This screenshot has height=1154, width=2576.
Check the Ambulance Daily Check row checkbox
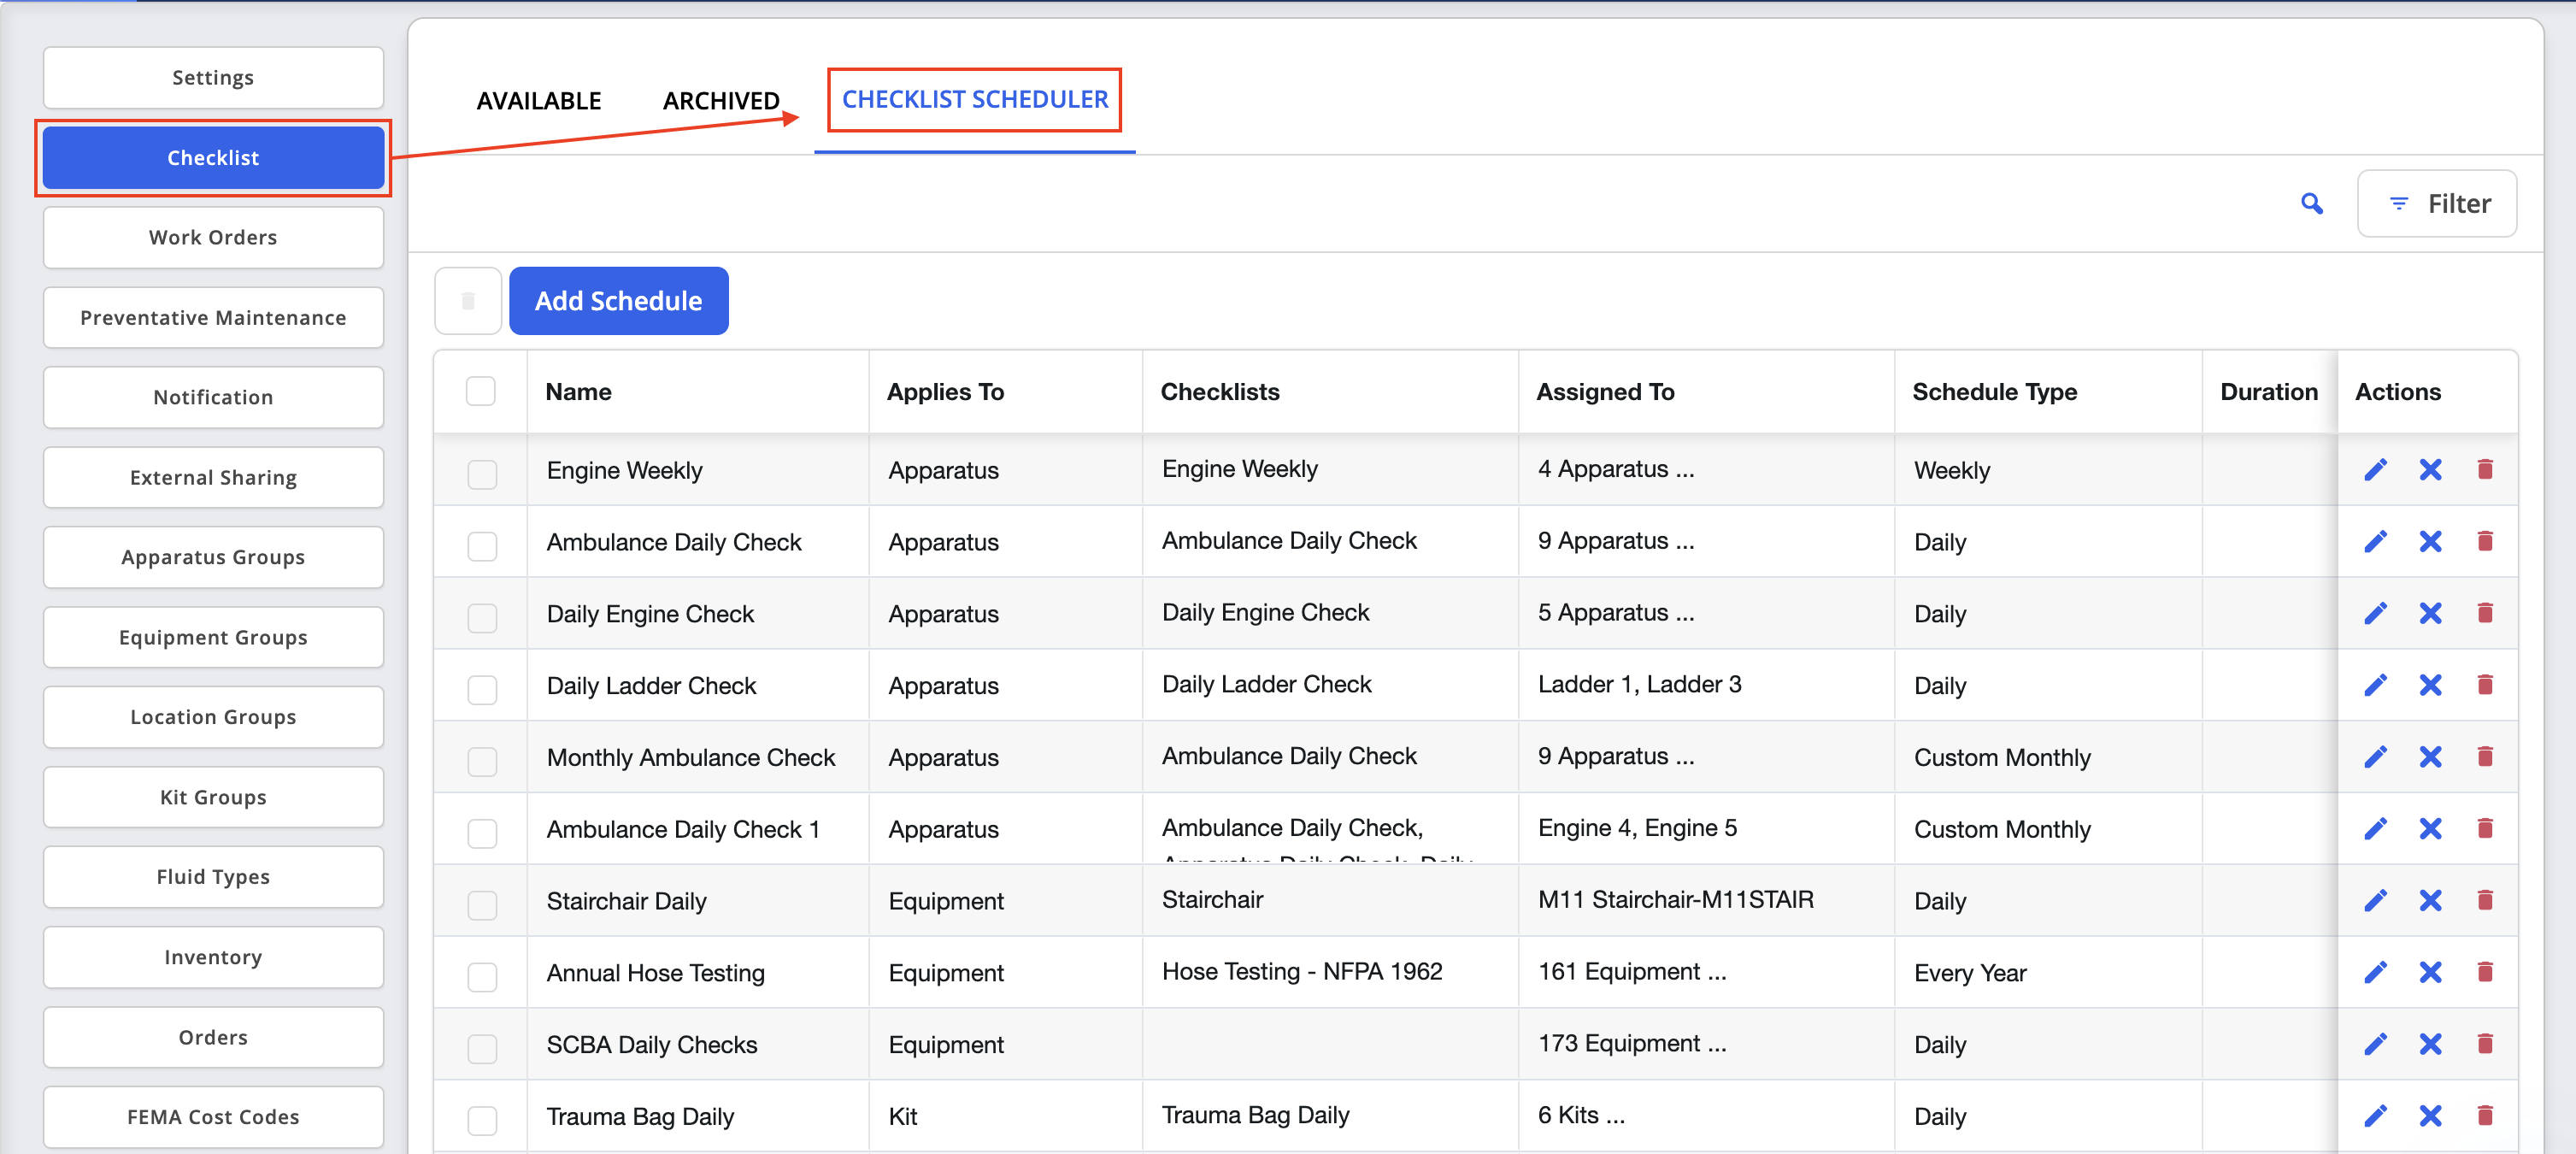pyautogui.click(x=482, y=546)
